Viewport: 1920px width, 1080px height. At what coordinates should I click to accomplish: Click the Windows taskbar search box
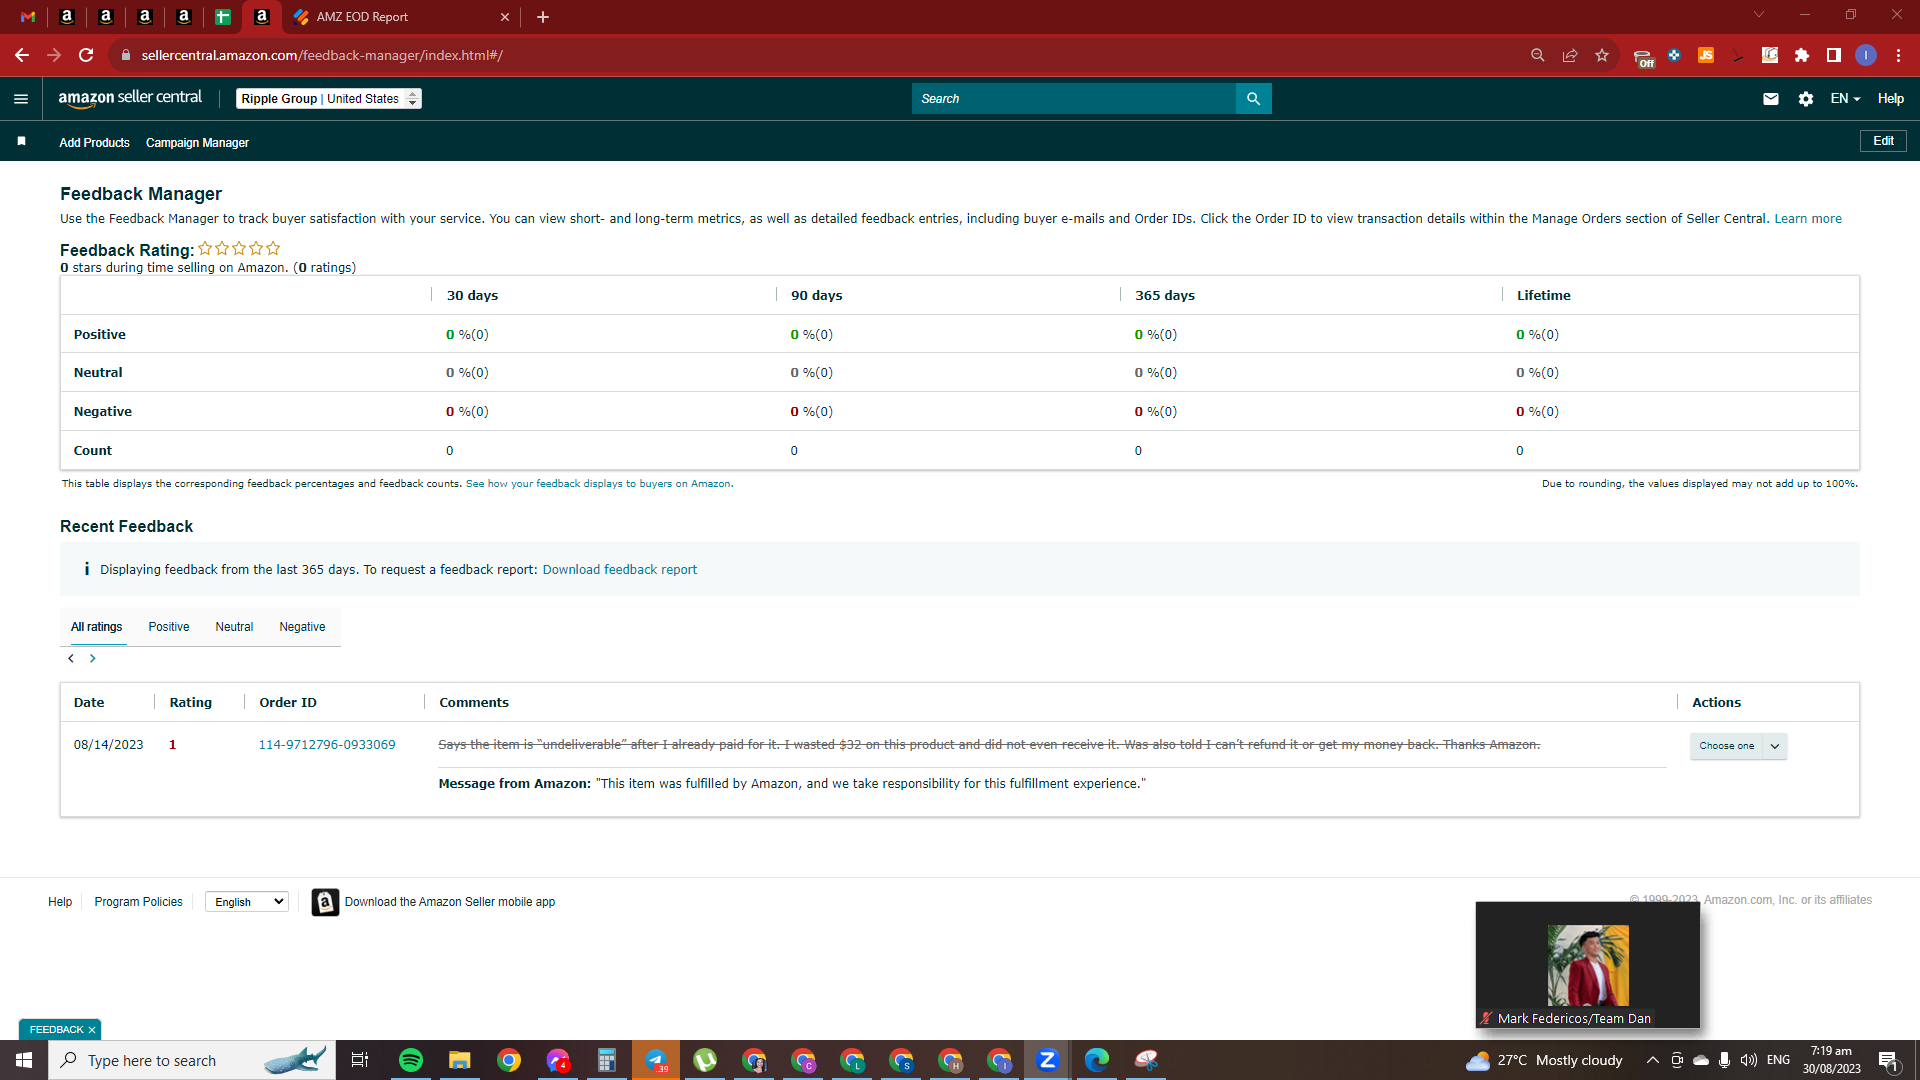coord(192,1060)
